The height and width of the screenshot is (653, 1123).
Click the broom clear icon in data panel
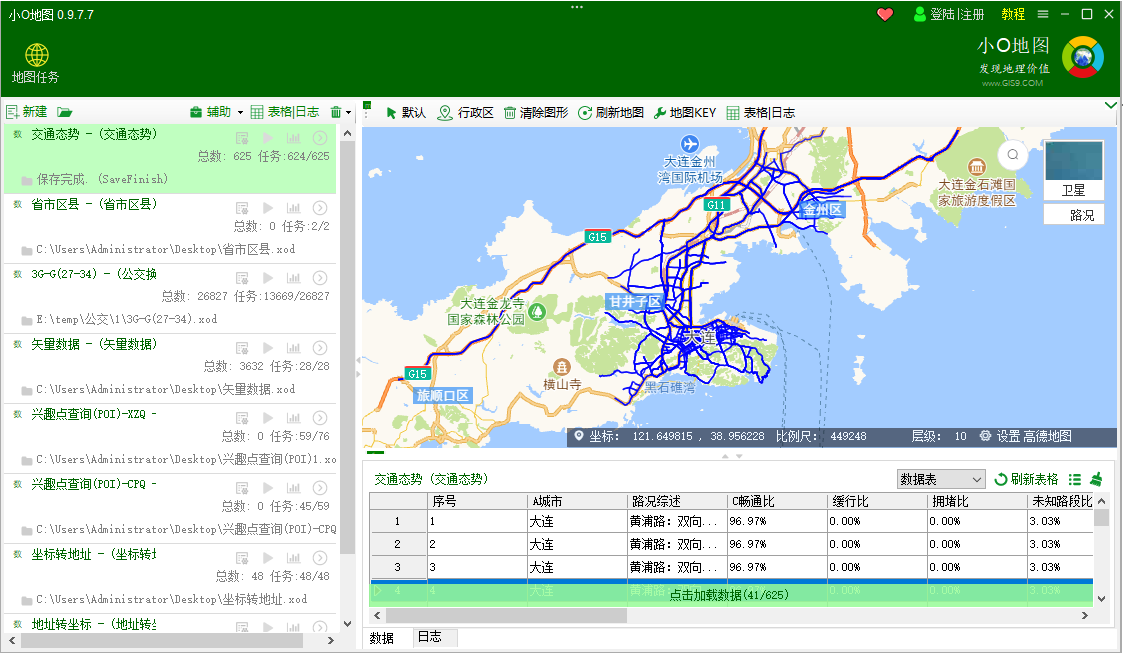point(1096,479)
